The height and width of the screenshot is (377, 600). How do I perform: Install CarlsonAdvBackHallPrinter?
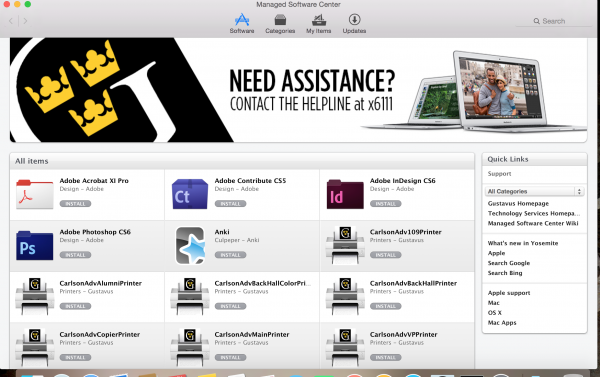386,306
